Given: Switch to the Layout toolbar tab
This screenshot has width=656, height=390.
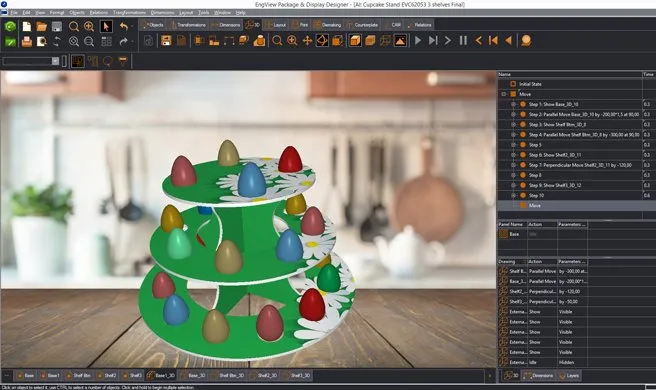Looking at the screenshot, I should pyautogui.click(x=276, y=25).
